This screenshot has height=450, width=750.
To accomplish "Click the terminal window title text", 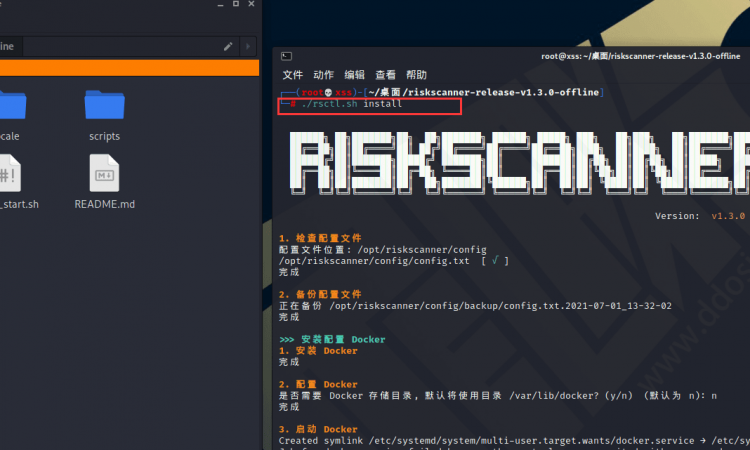I will click(640, 56).
